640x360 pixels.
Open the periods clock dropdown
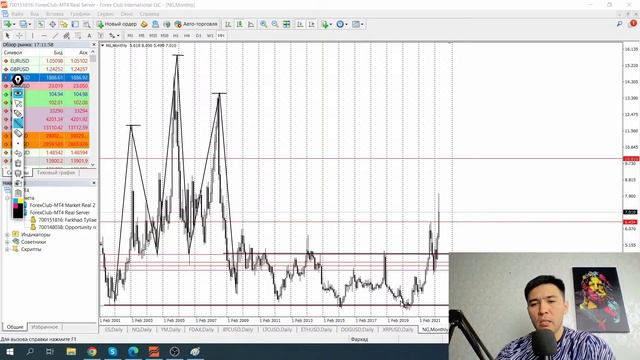[x=342, y=24]
